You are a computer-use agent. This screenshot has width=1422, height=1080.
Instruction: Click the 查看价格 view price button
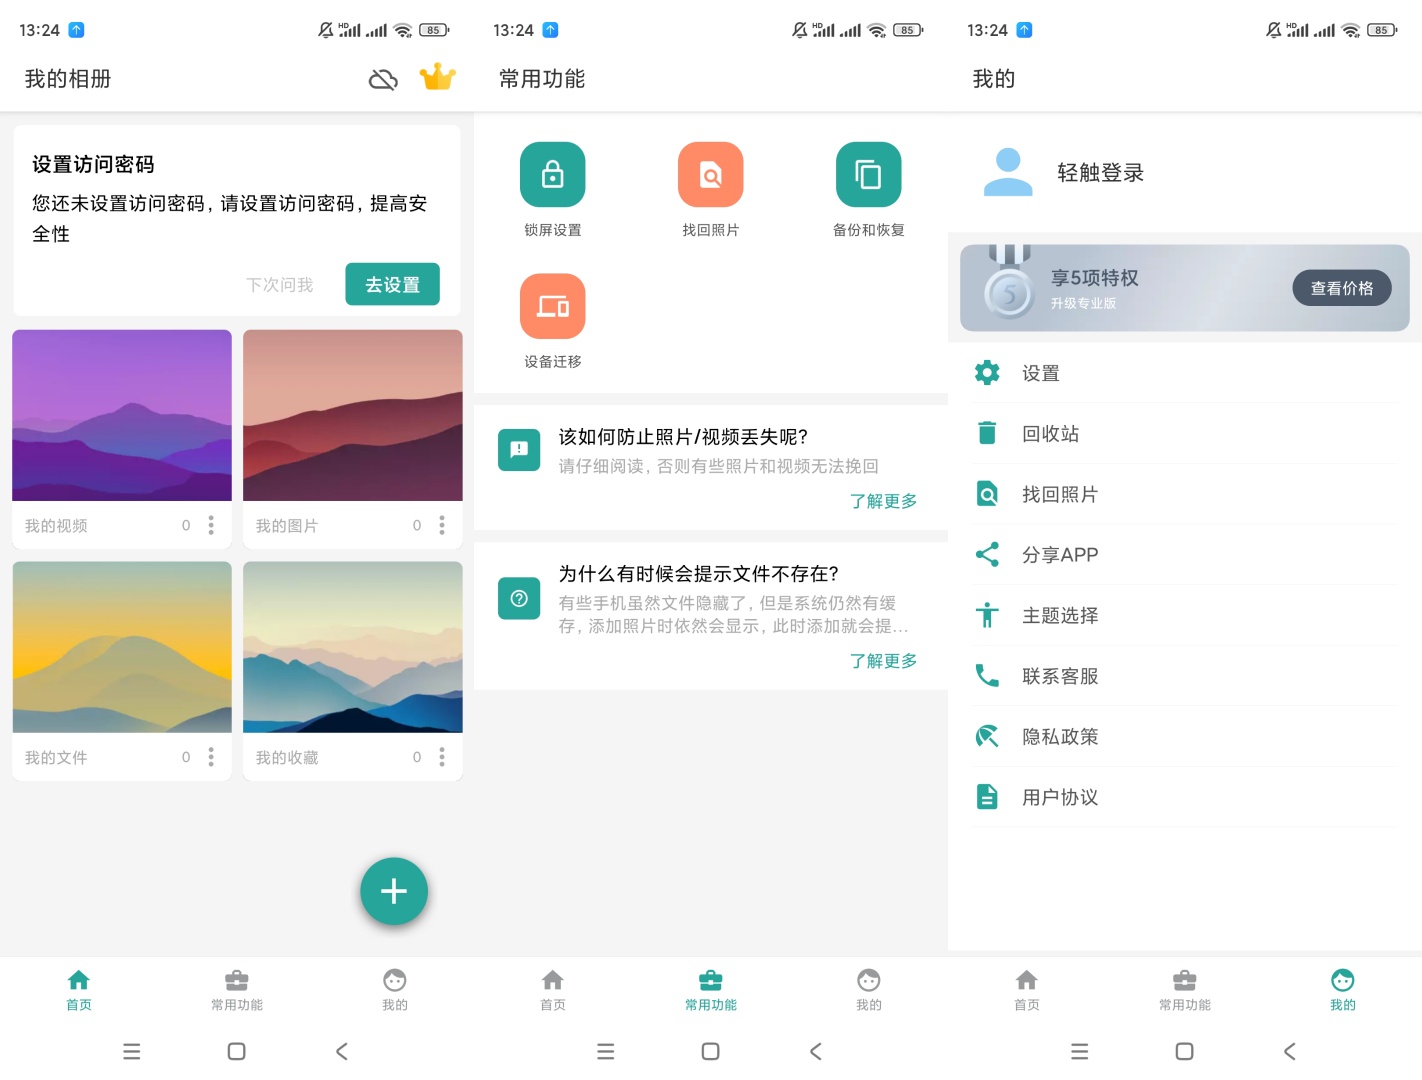click(1341, 288)
